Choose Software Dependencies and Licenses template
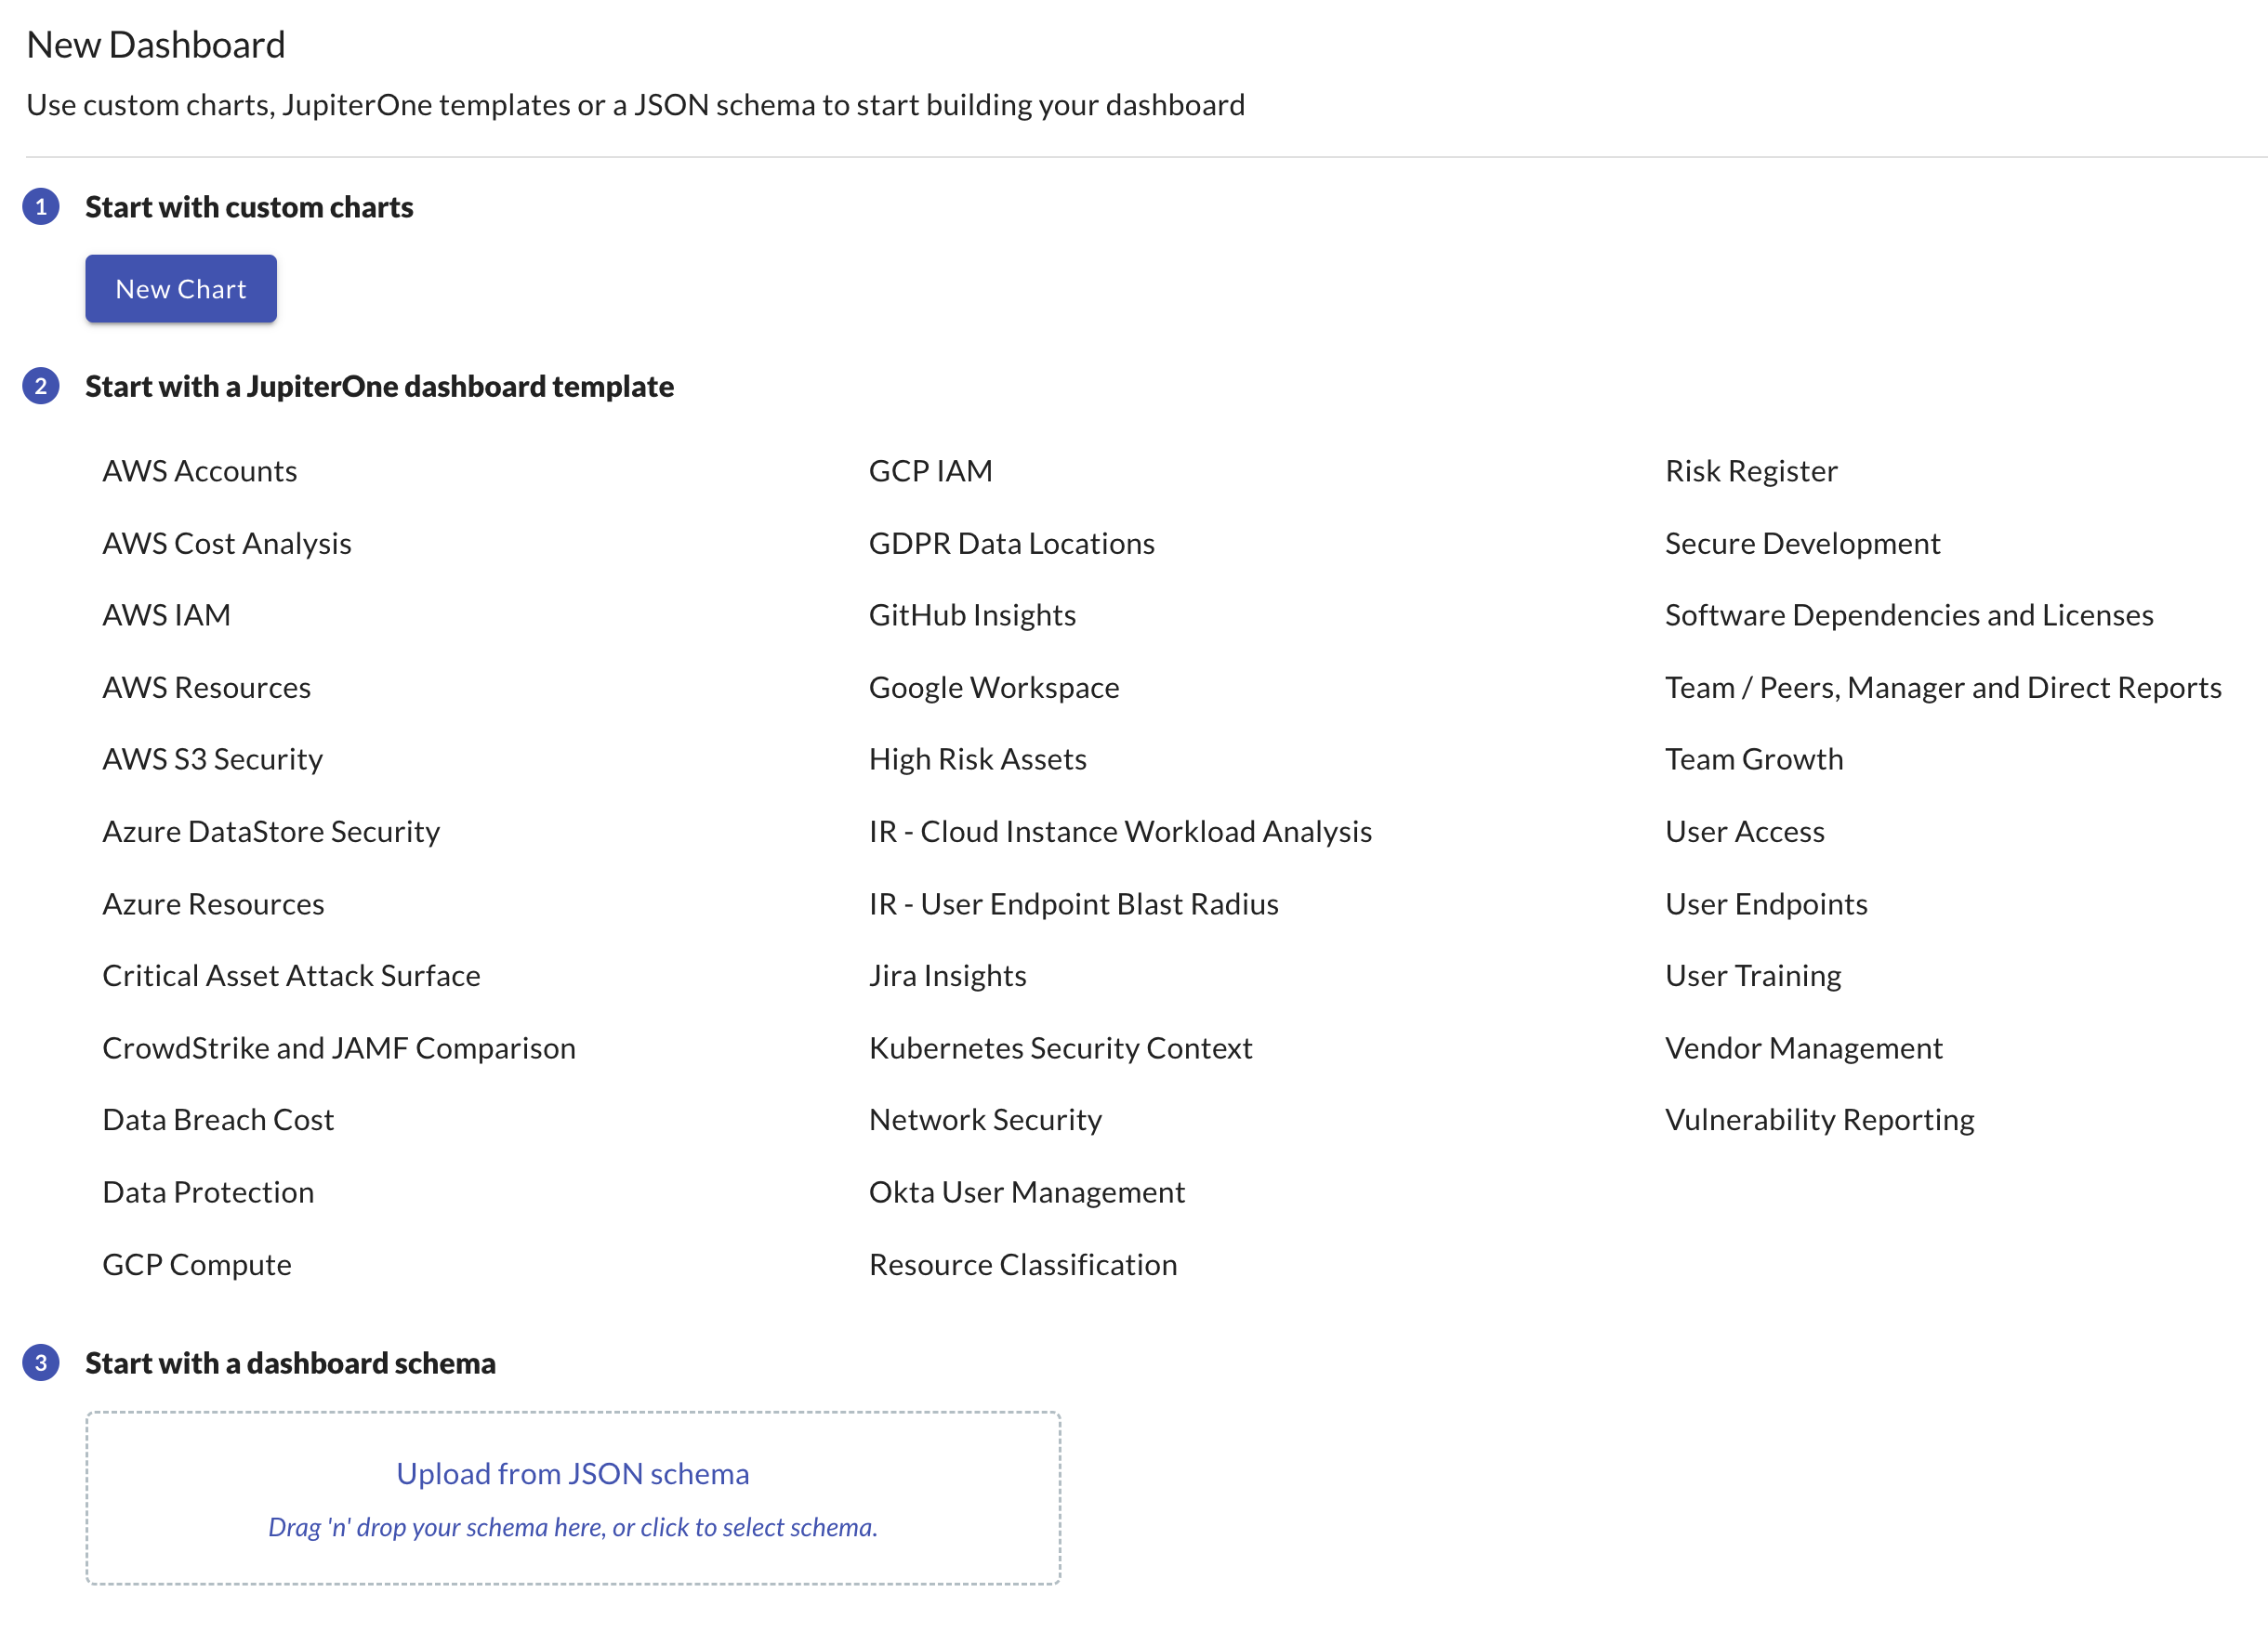 pyautogui.click(x=1908, y=615)
